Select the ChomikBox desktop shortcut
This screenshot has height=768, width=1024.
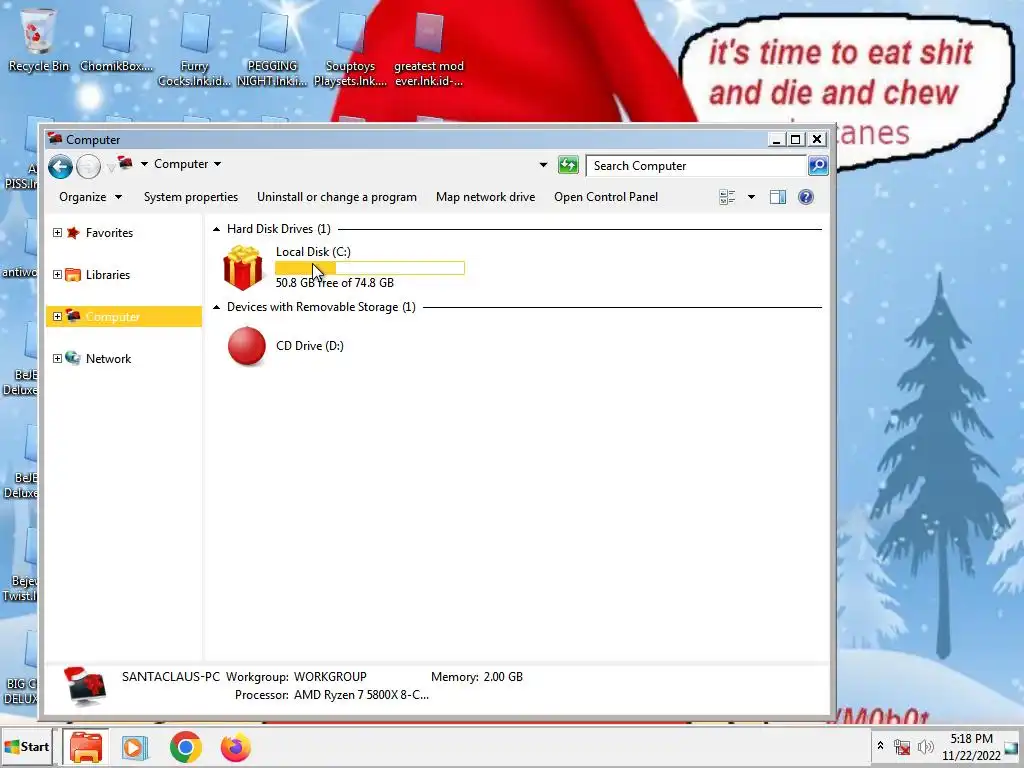[116, 40]
